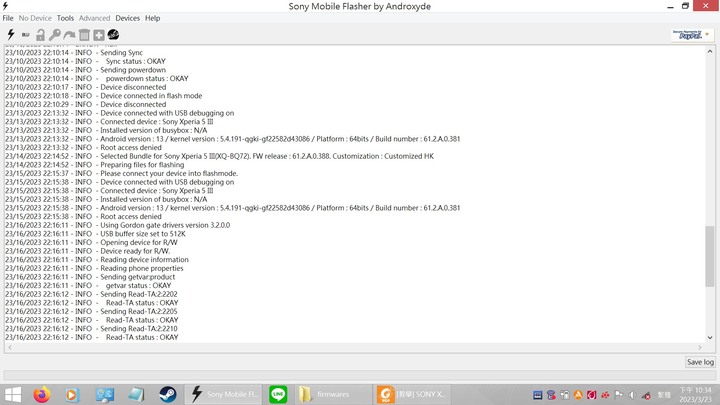Click the 'Using Gordon gate drivers version 3.2.0.0' line
The width and height of the screenshot is (720, 405).
pyautogui.click(x=118, y=225)
